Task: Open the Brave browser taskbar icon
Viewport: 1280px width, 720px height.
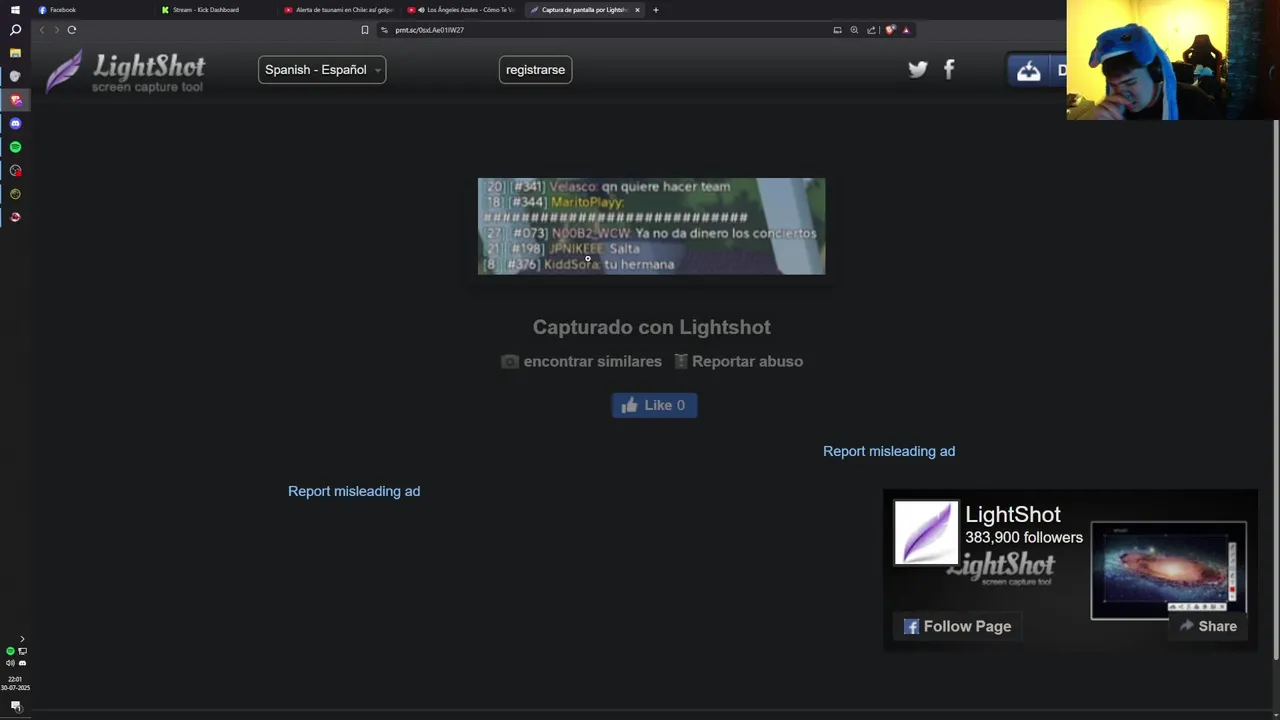Action: point(15,100)
